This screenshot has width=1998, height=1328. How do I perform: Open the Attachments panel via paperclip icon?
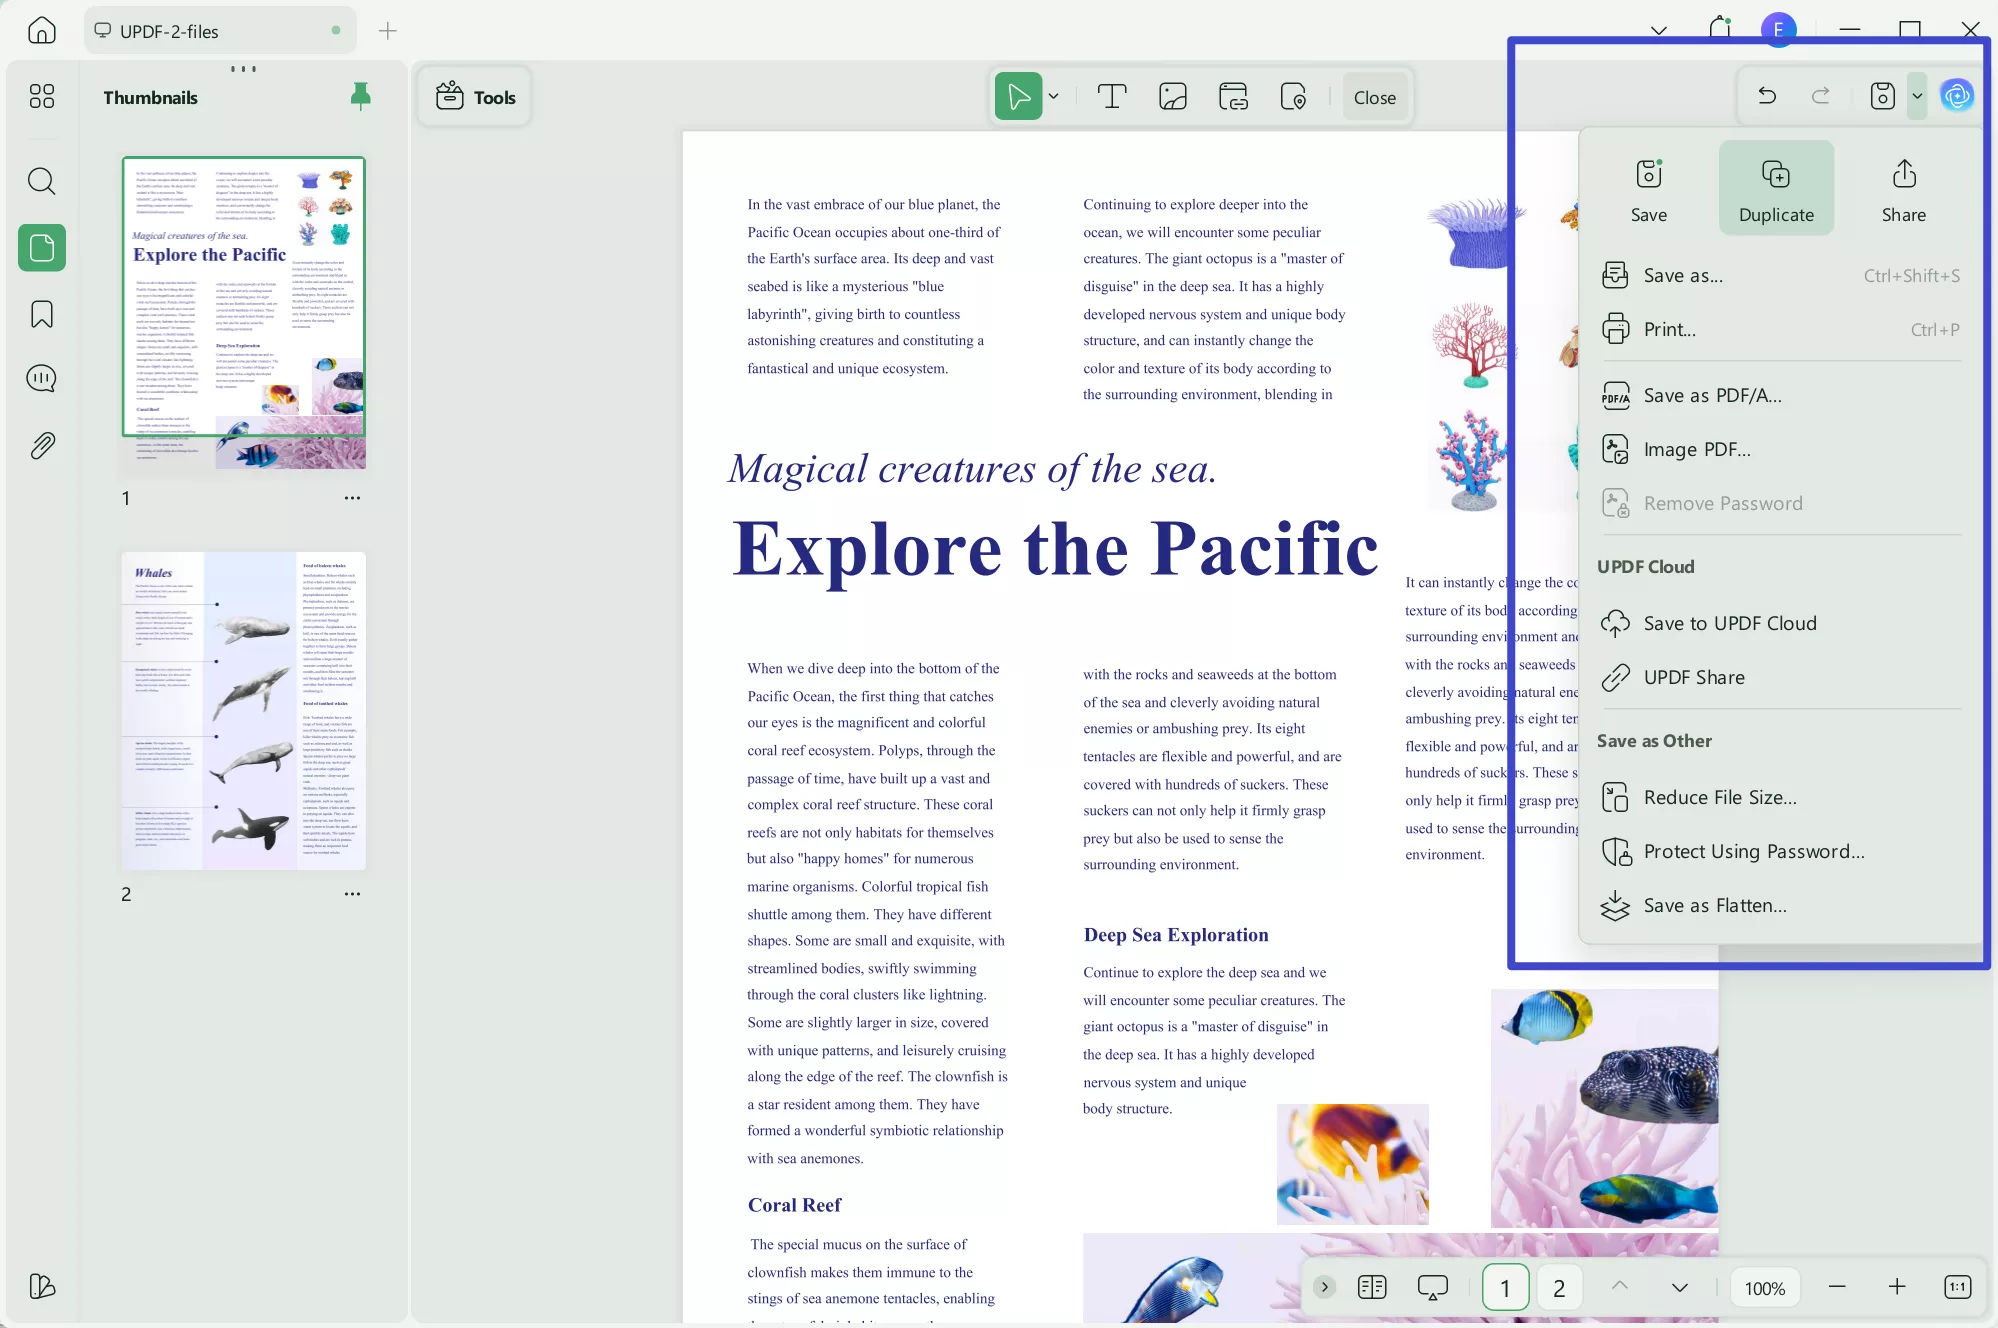coord(41,446)
